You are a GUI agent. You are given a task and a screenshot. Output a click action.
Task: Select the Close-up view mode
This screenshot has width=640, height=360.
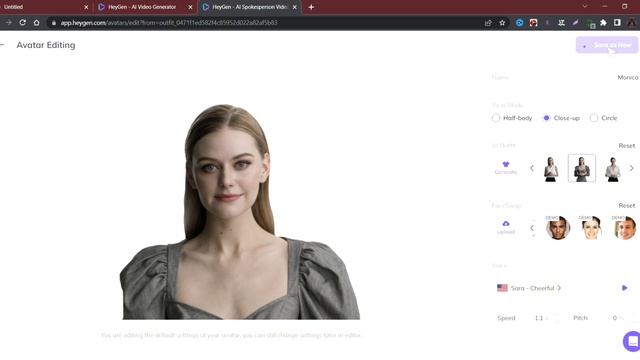(561, 118)
